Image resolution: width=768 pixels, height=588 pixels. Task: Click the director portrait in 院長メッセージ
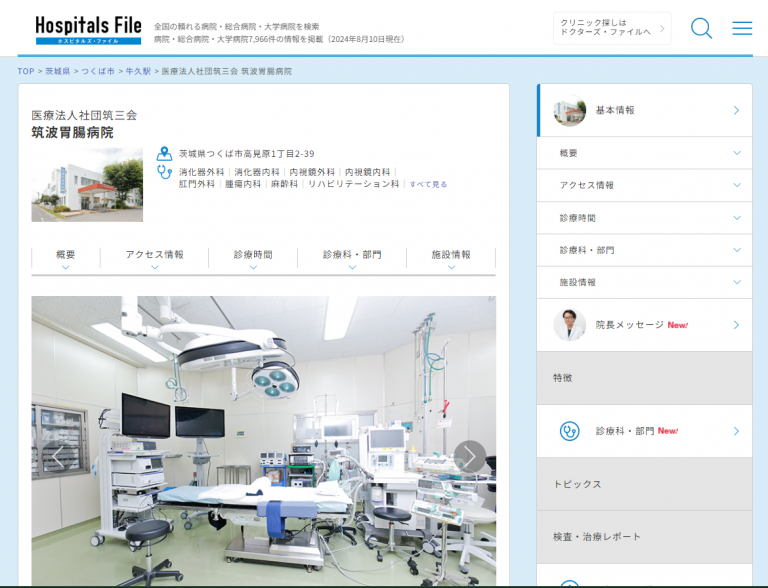click(570, 325)
